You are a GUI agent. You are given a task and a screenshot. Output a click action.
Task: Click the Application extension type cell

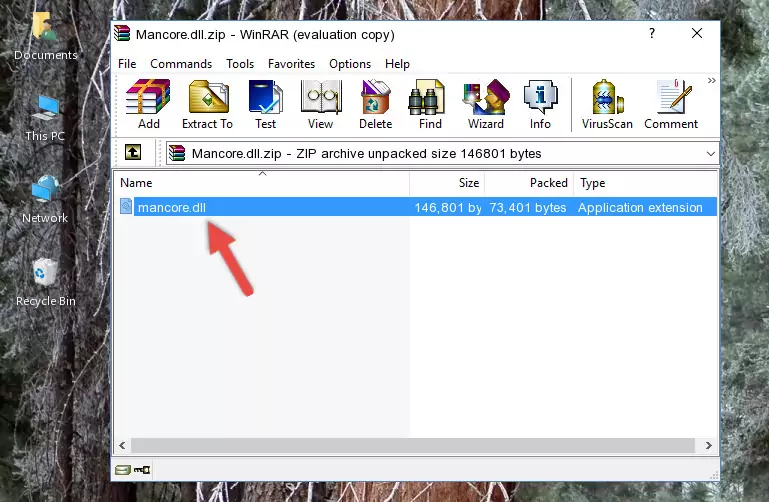640,207
